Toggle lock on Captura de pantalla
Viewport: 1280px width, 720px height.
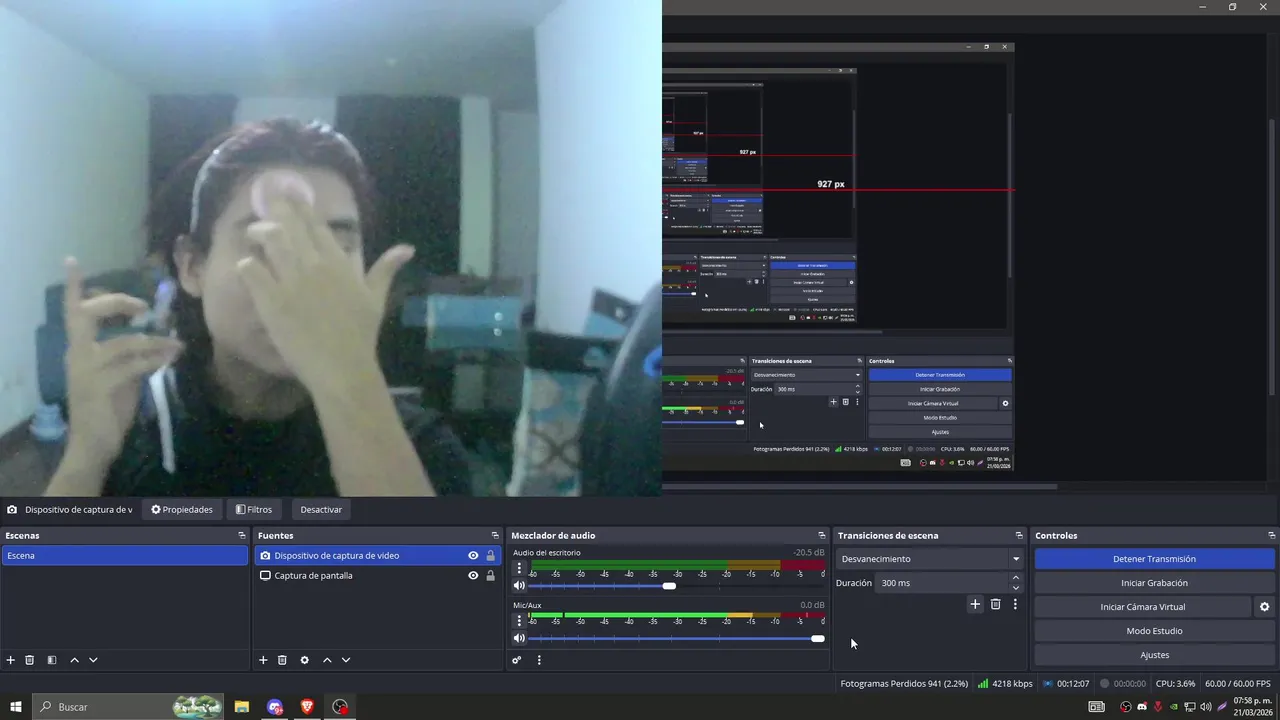490,576
